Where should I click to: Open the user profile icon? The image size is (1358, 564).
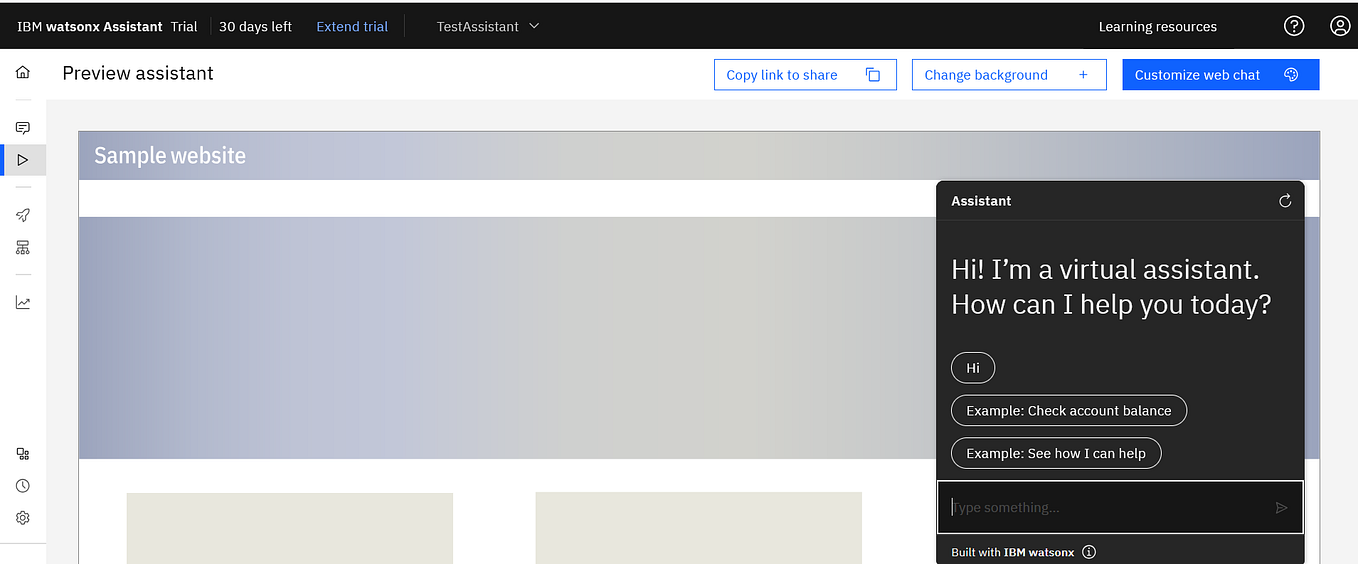[1340, 26]
